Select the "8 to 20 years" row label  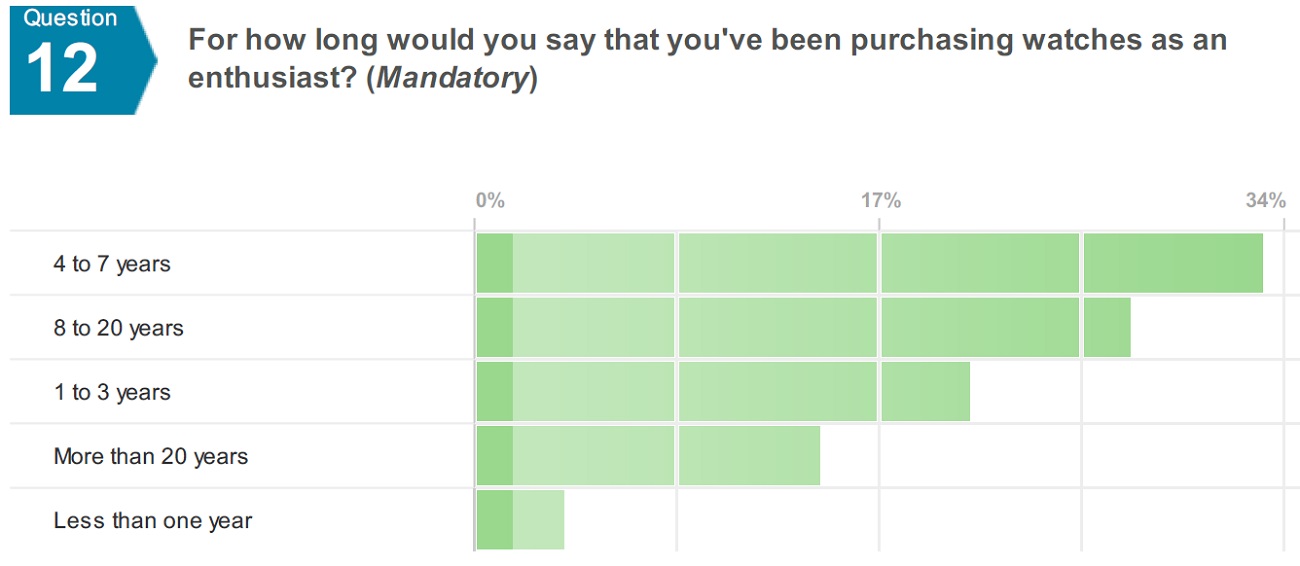[x=118, y=328]
